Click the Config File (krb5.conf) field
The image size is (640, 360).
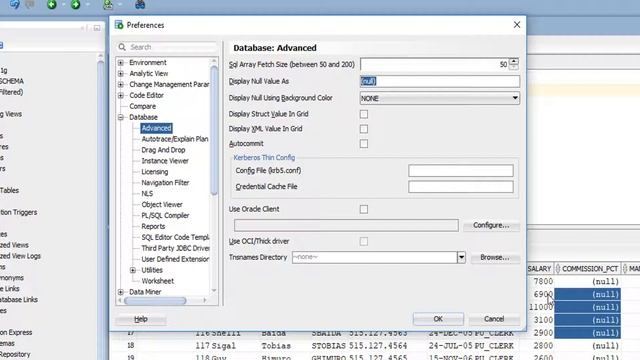coord(460,171)
